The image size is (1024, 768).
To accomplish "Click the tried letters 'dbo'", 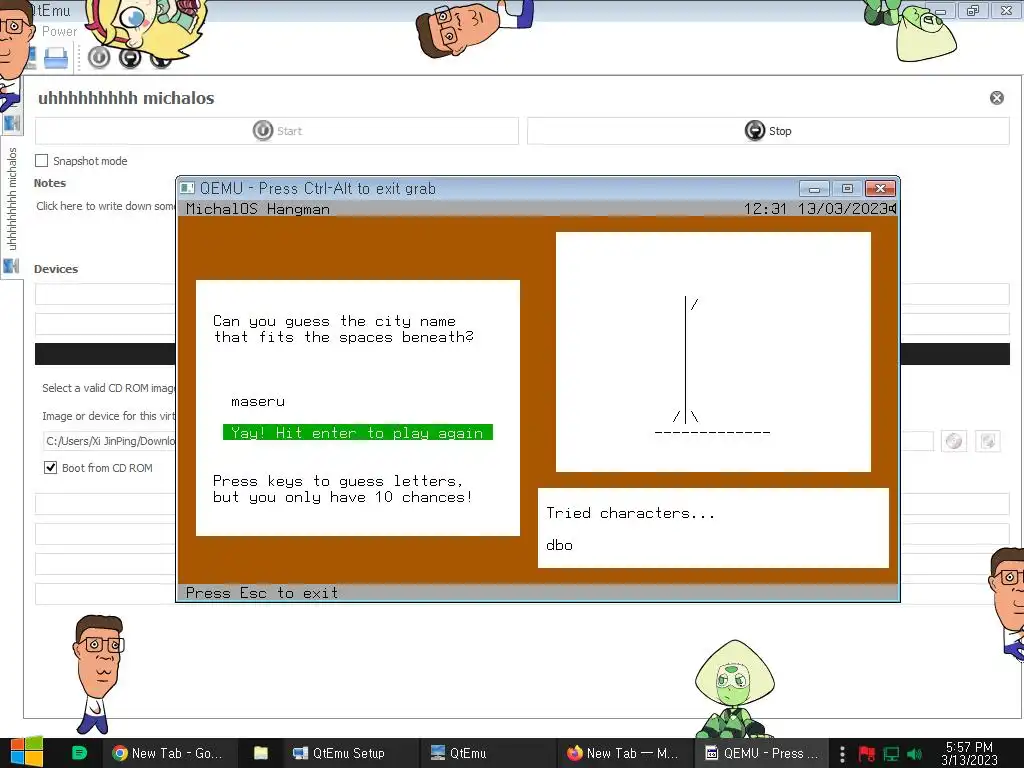I will tap(560, 545).
